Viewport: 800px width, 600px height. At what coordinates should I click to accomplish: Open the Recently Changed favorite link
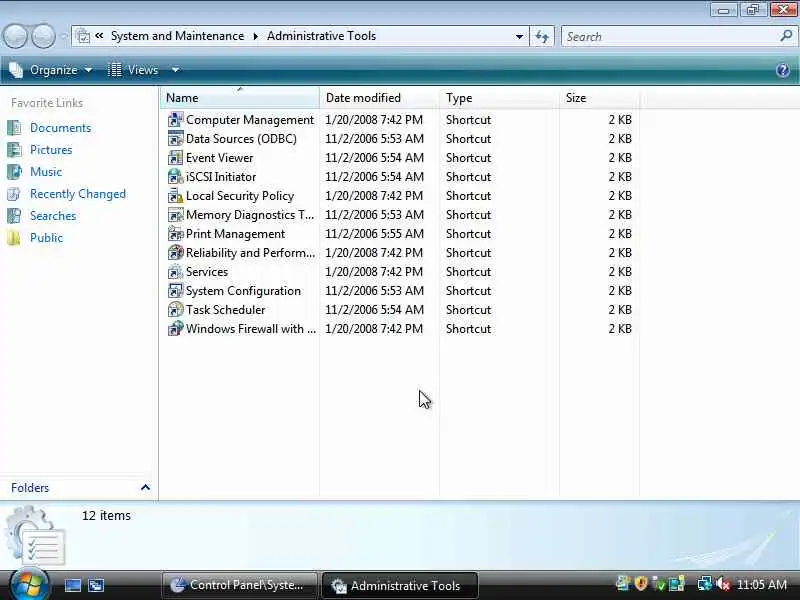pos(78,194)
